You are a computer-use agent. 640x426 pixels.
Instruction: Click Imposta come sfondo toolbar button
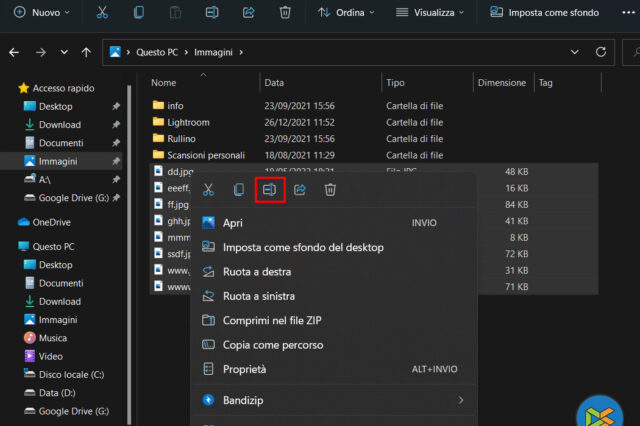544,13
